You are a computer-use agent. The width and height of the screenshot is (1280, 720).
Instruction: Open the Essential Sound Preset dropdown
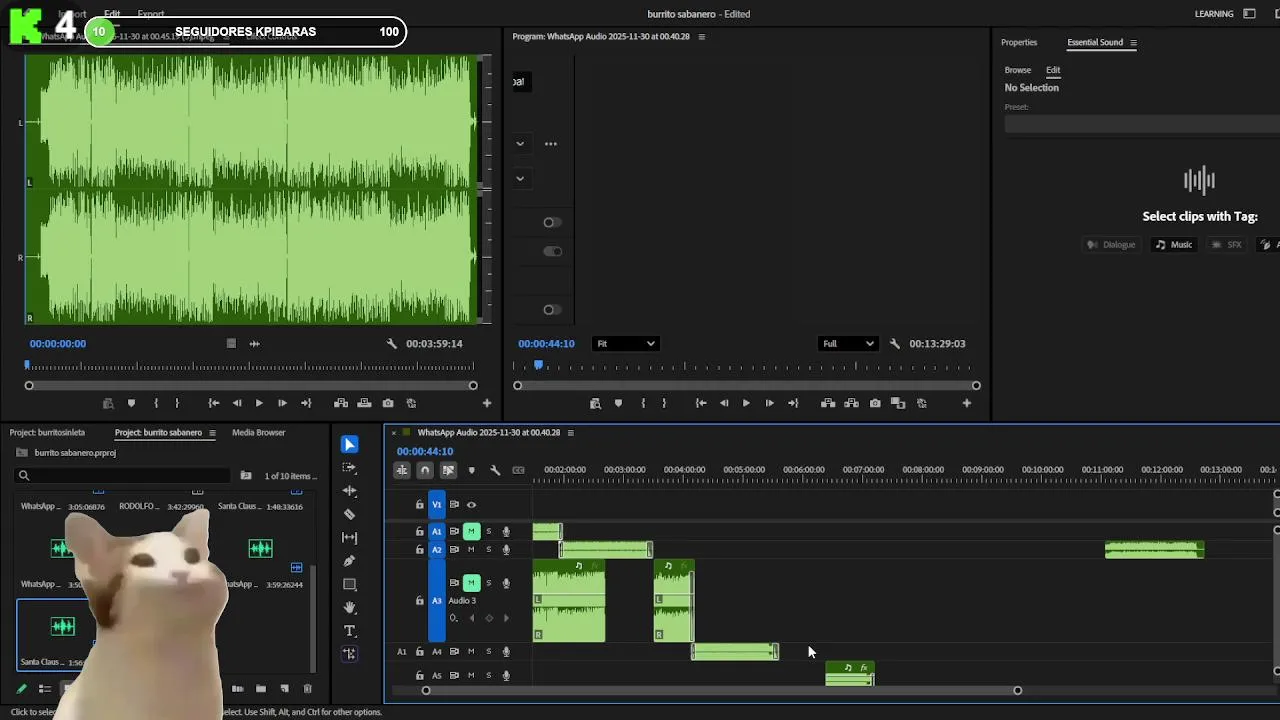[1142, 124]
